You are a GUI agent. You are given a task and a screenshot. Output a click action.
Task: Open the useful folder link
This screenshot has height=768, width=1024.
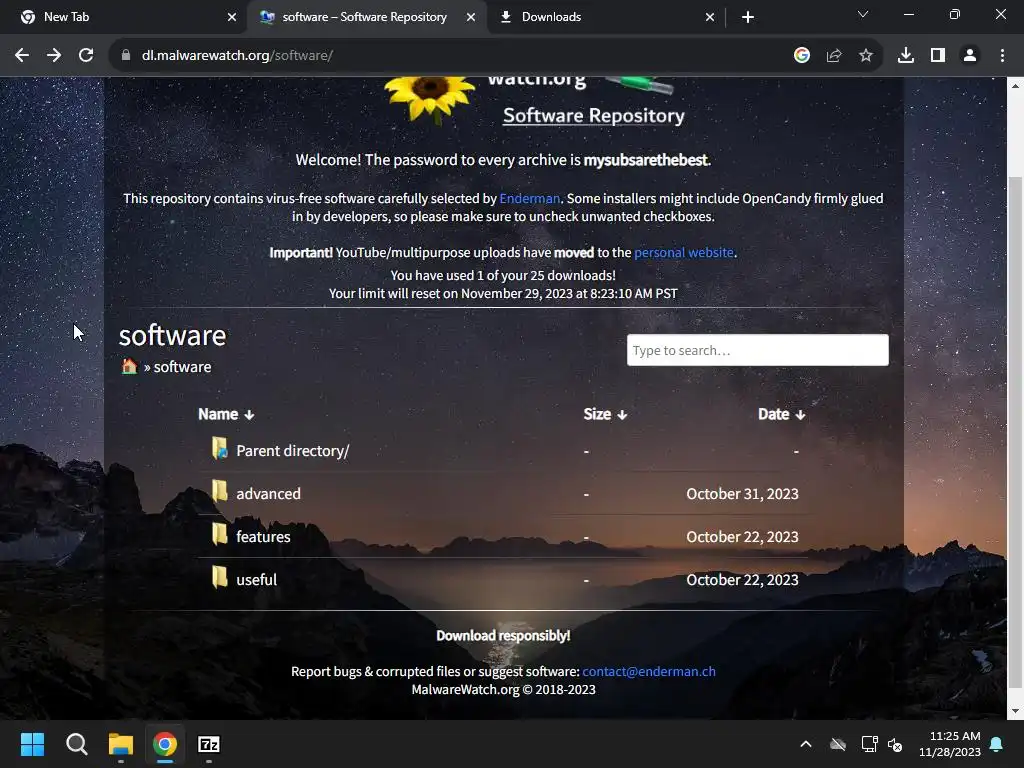click(x=257, y=580)
